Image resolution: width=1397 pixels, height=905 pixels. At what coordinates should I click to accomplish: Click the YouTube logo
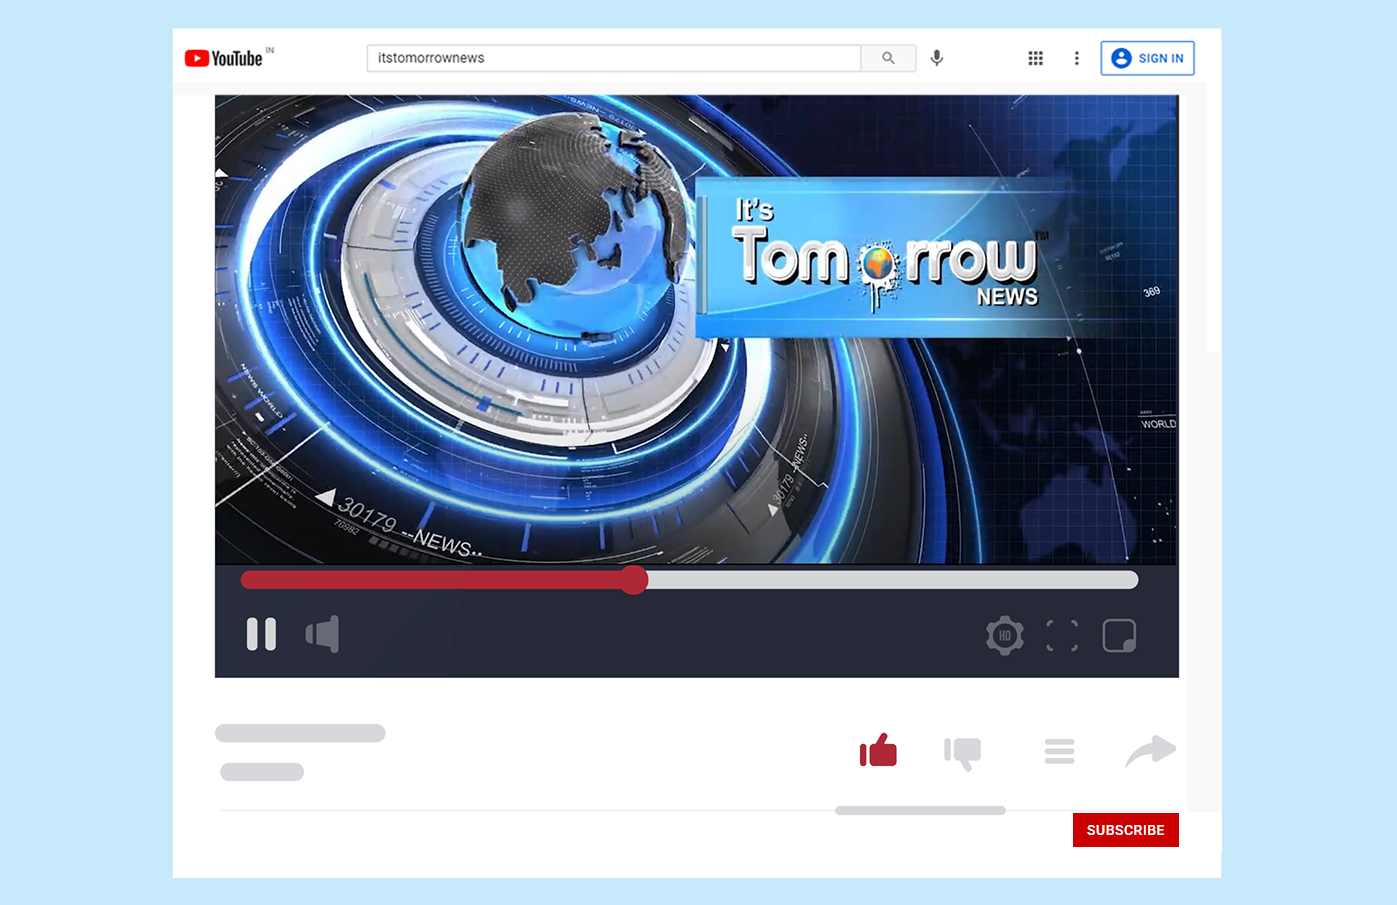pos(224,58)
